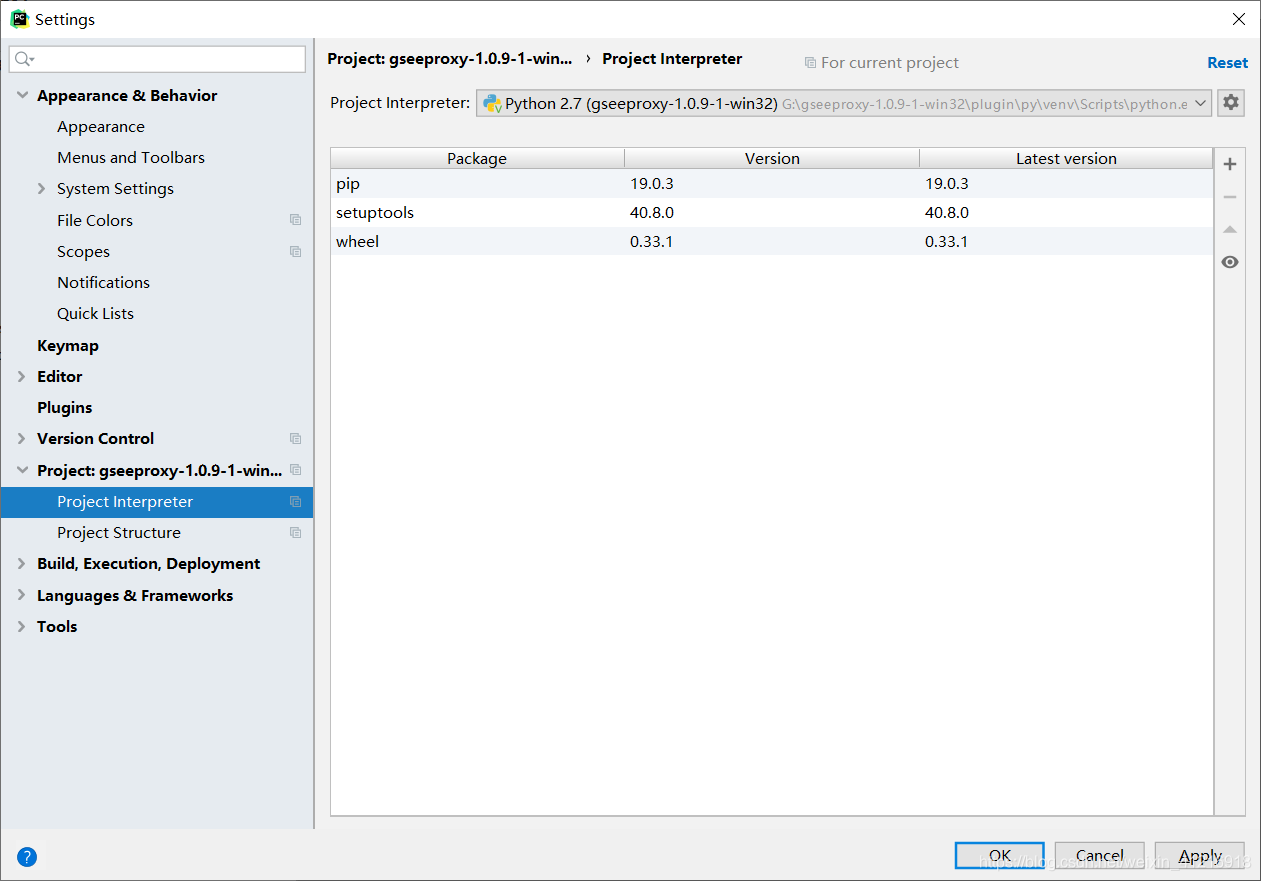Select Appearance settings page
The height and width of the screenshot is (881, 1261).
coord(101,127)
